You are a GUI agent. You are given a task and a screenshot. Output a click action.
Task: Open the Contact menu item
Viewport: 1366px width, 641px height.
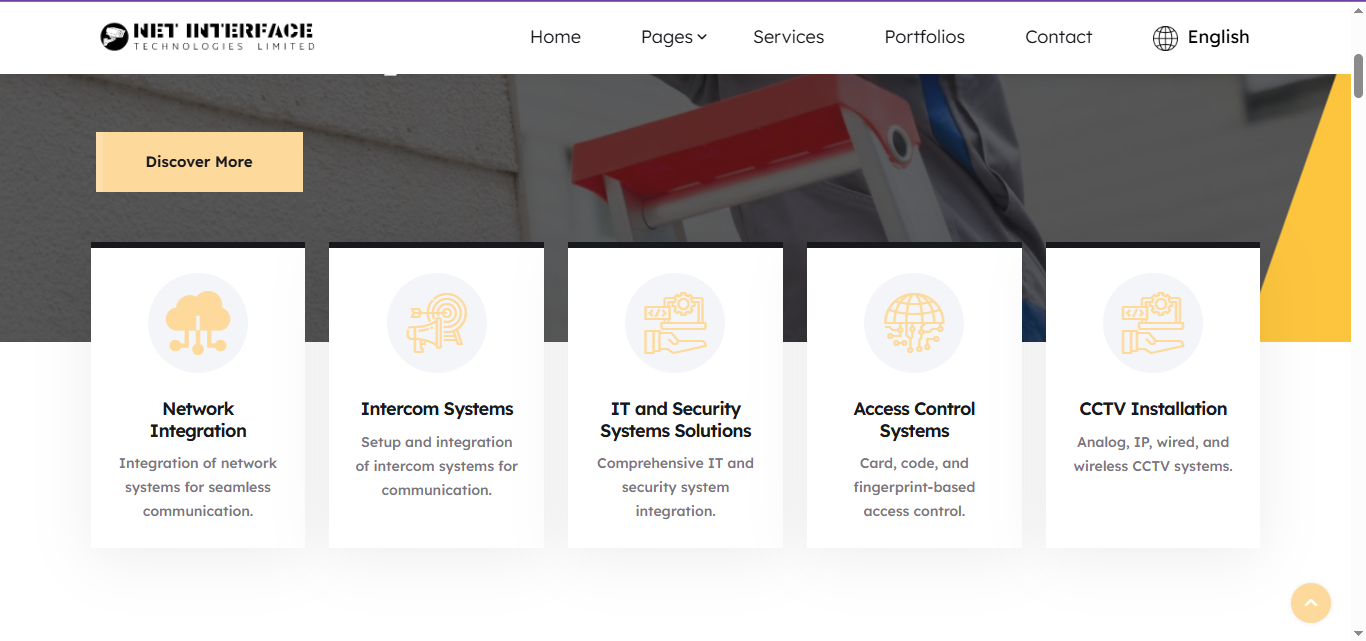pyautogui.click(x=1058, y=37)
